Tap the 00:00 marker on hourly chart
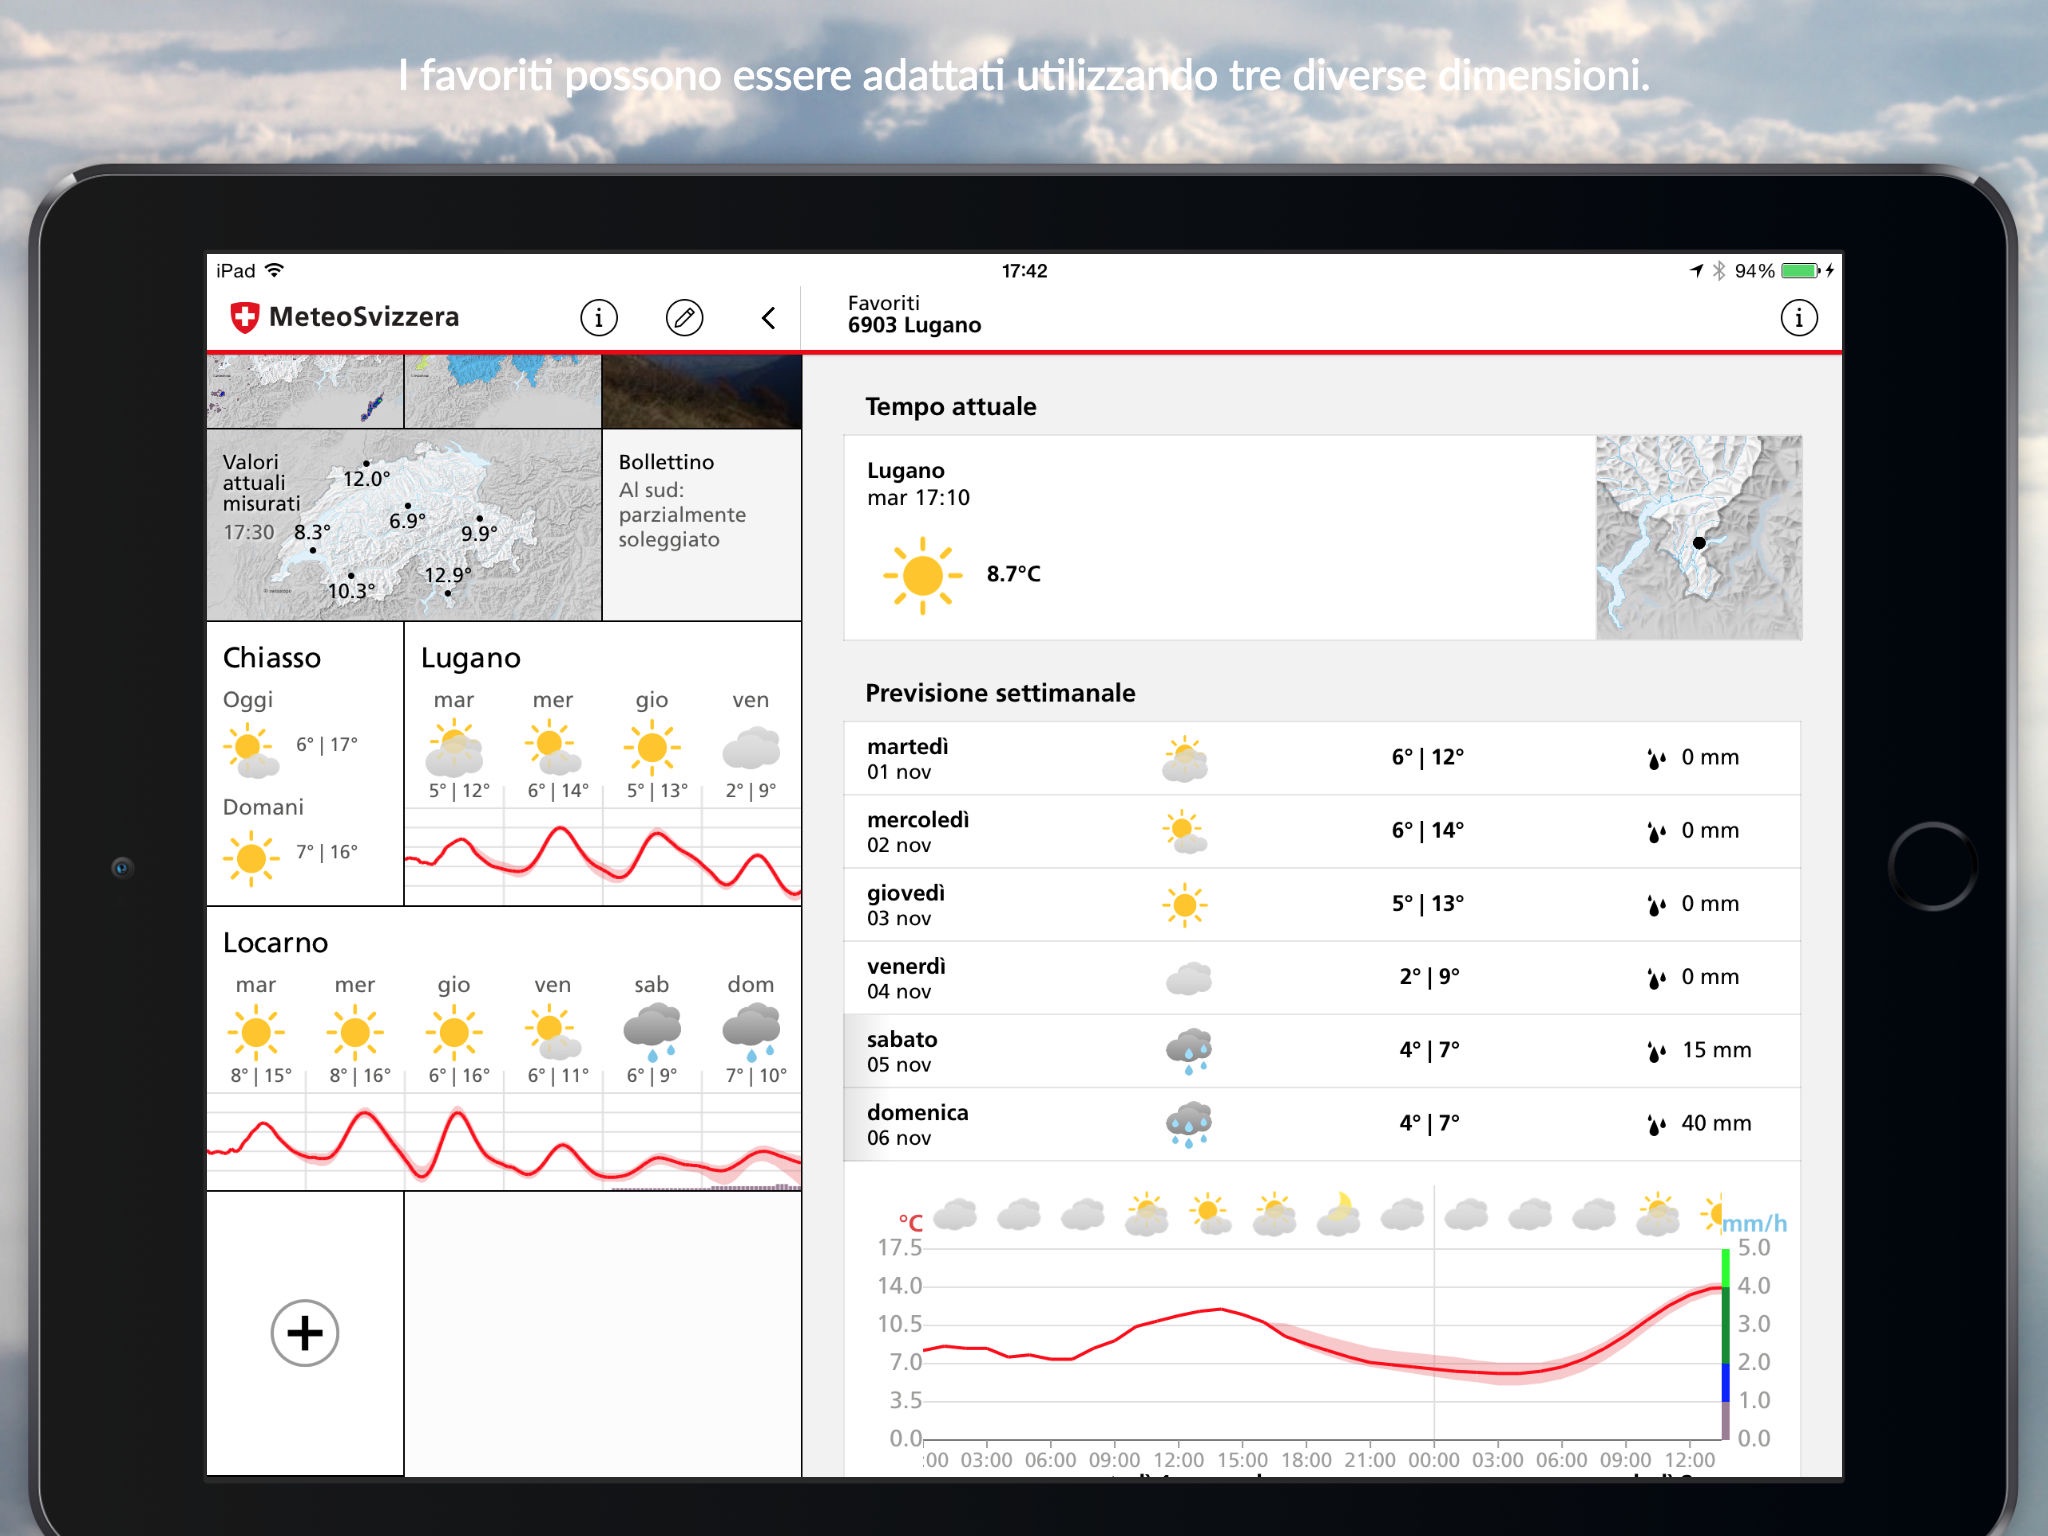2048x1536 pixels. coord(1433,1460)
